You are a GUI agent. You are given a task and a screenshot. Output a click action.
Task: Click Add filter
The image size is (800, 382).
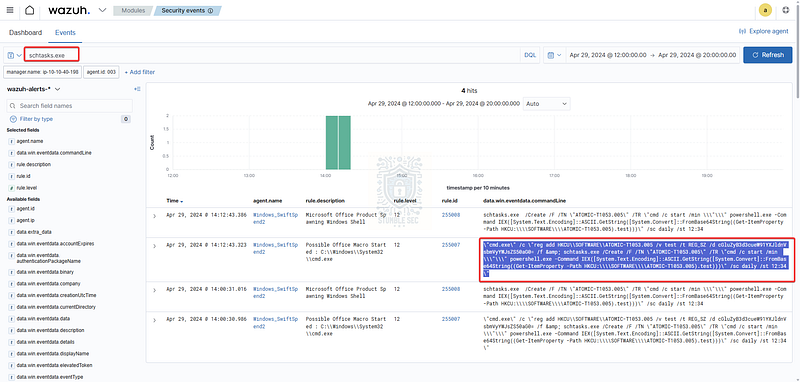(139, 72)
